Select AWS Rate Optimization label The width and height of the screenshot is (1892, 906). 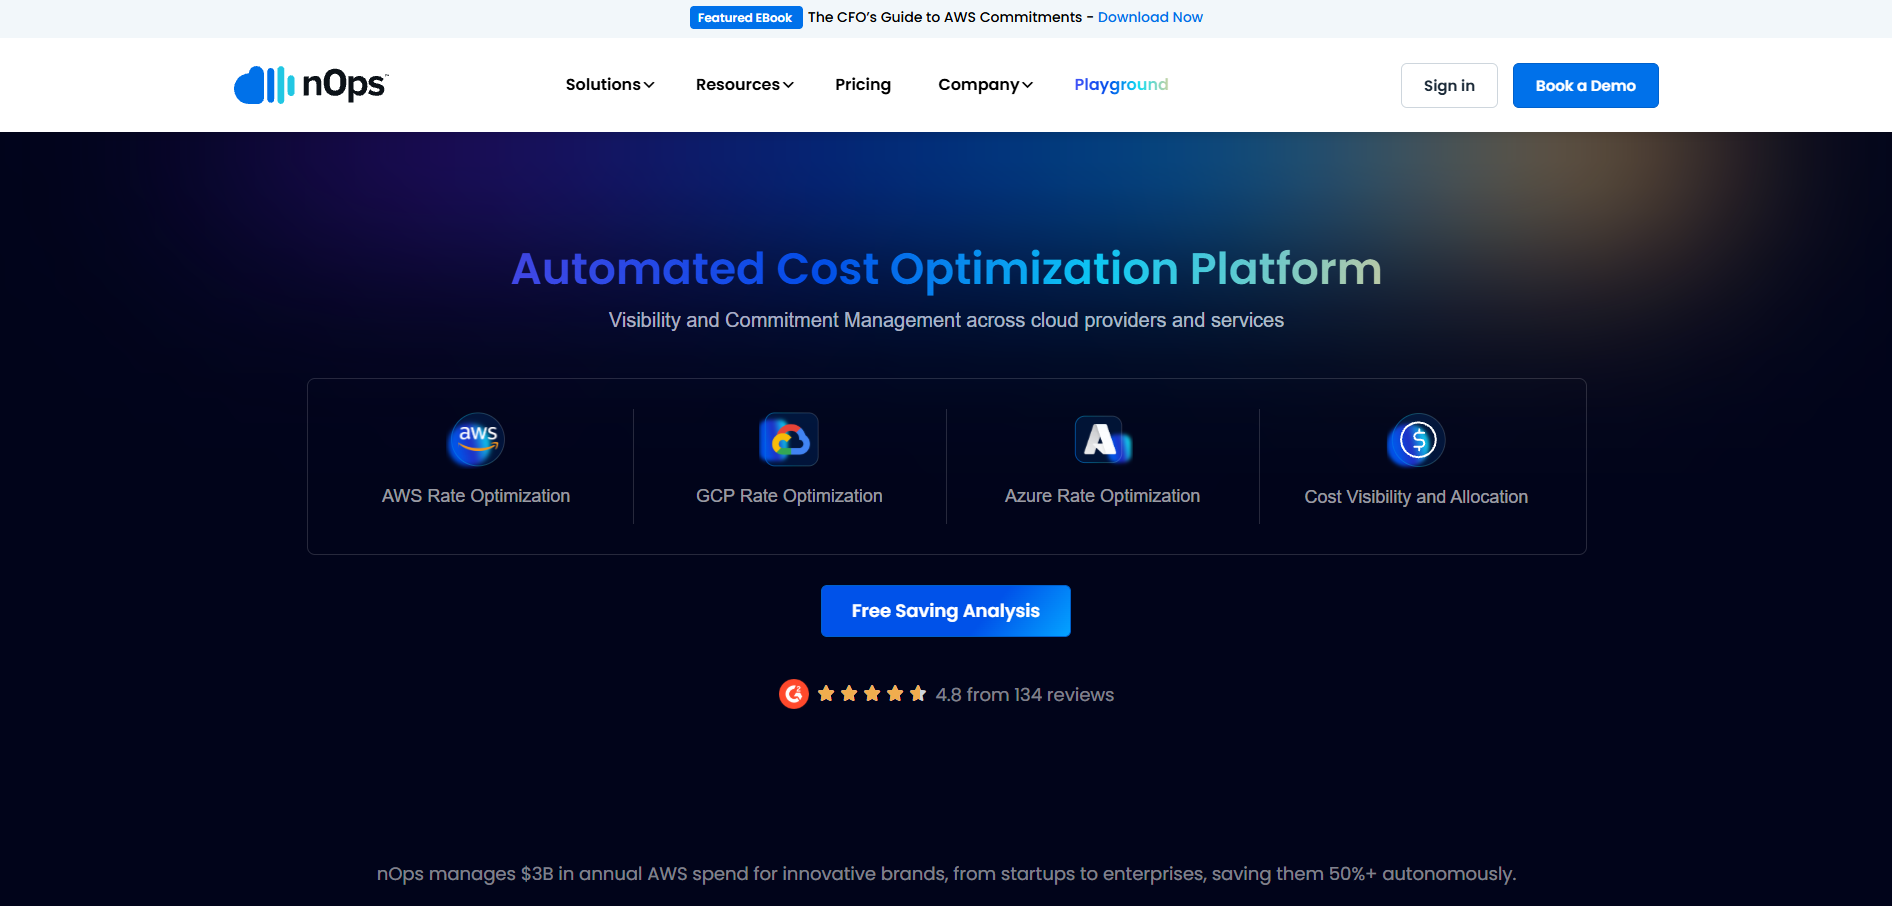[476, 496]
